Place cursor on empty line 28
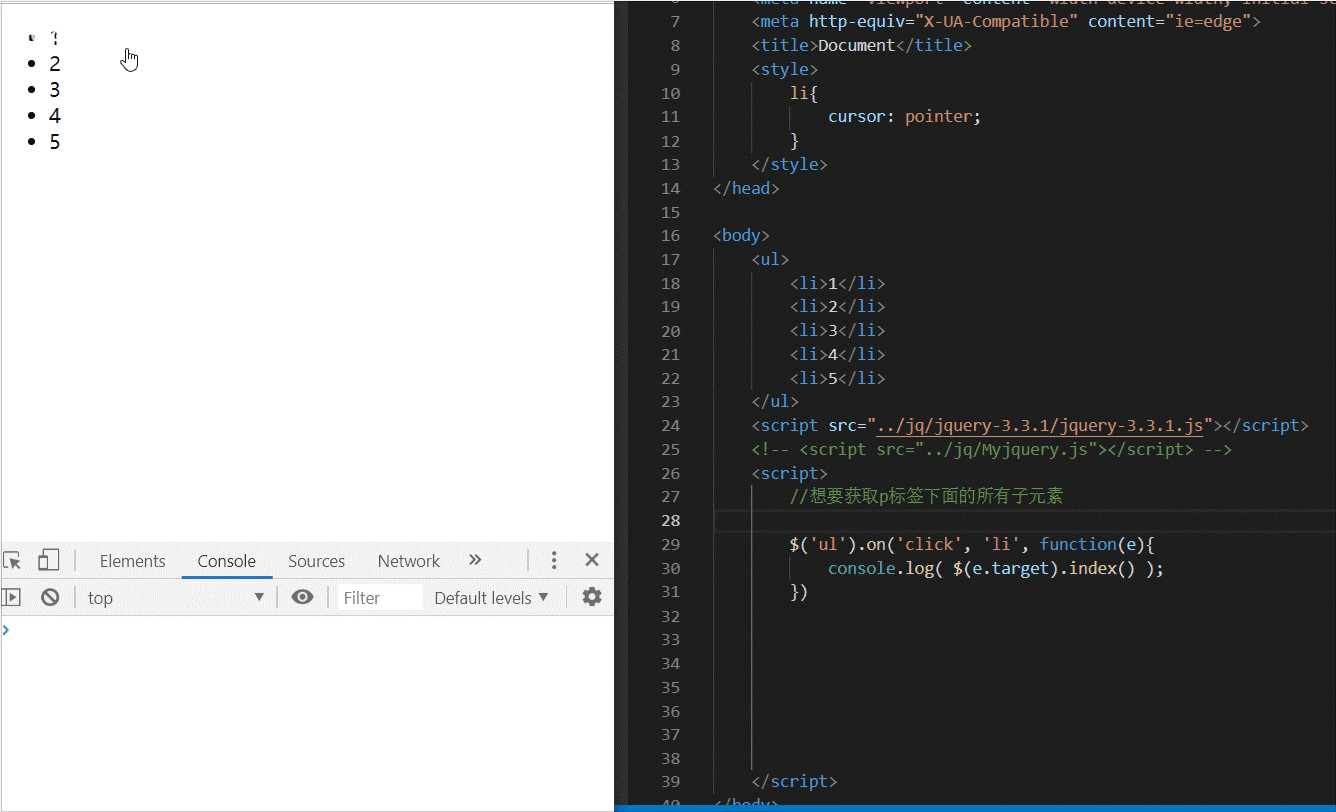The width and height of the screenshot is (1336, 812). (x=1025, y=520)
